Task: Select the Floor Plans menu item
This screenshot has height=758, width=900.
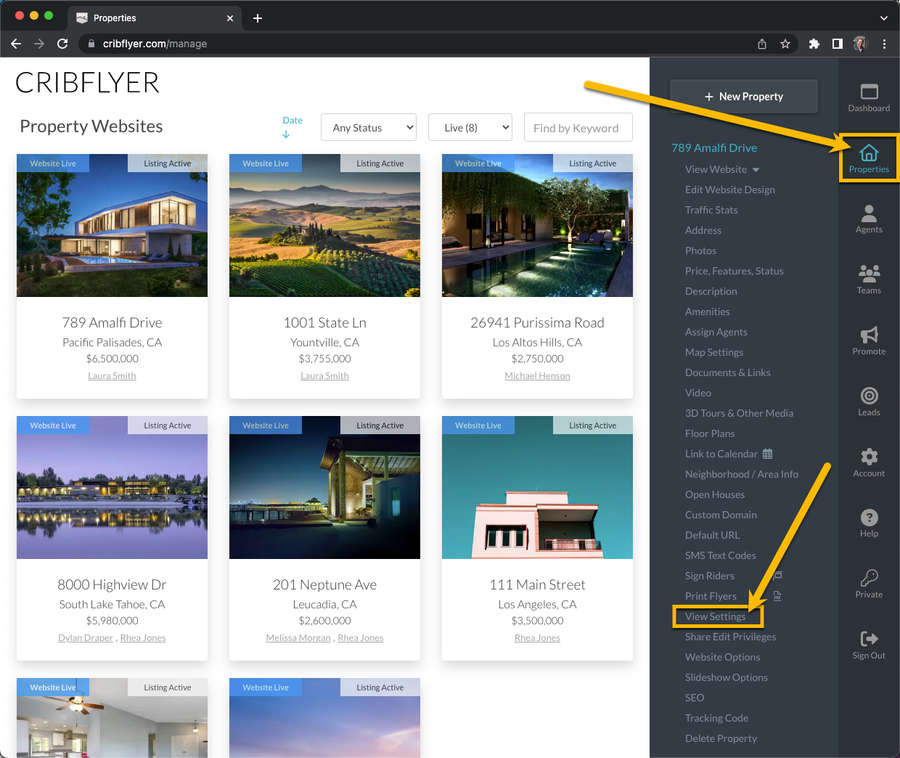Action: 709,434
